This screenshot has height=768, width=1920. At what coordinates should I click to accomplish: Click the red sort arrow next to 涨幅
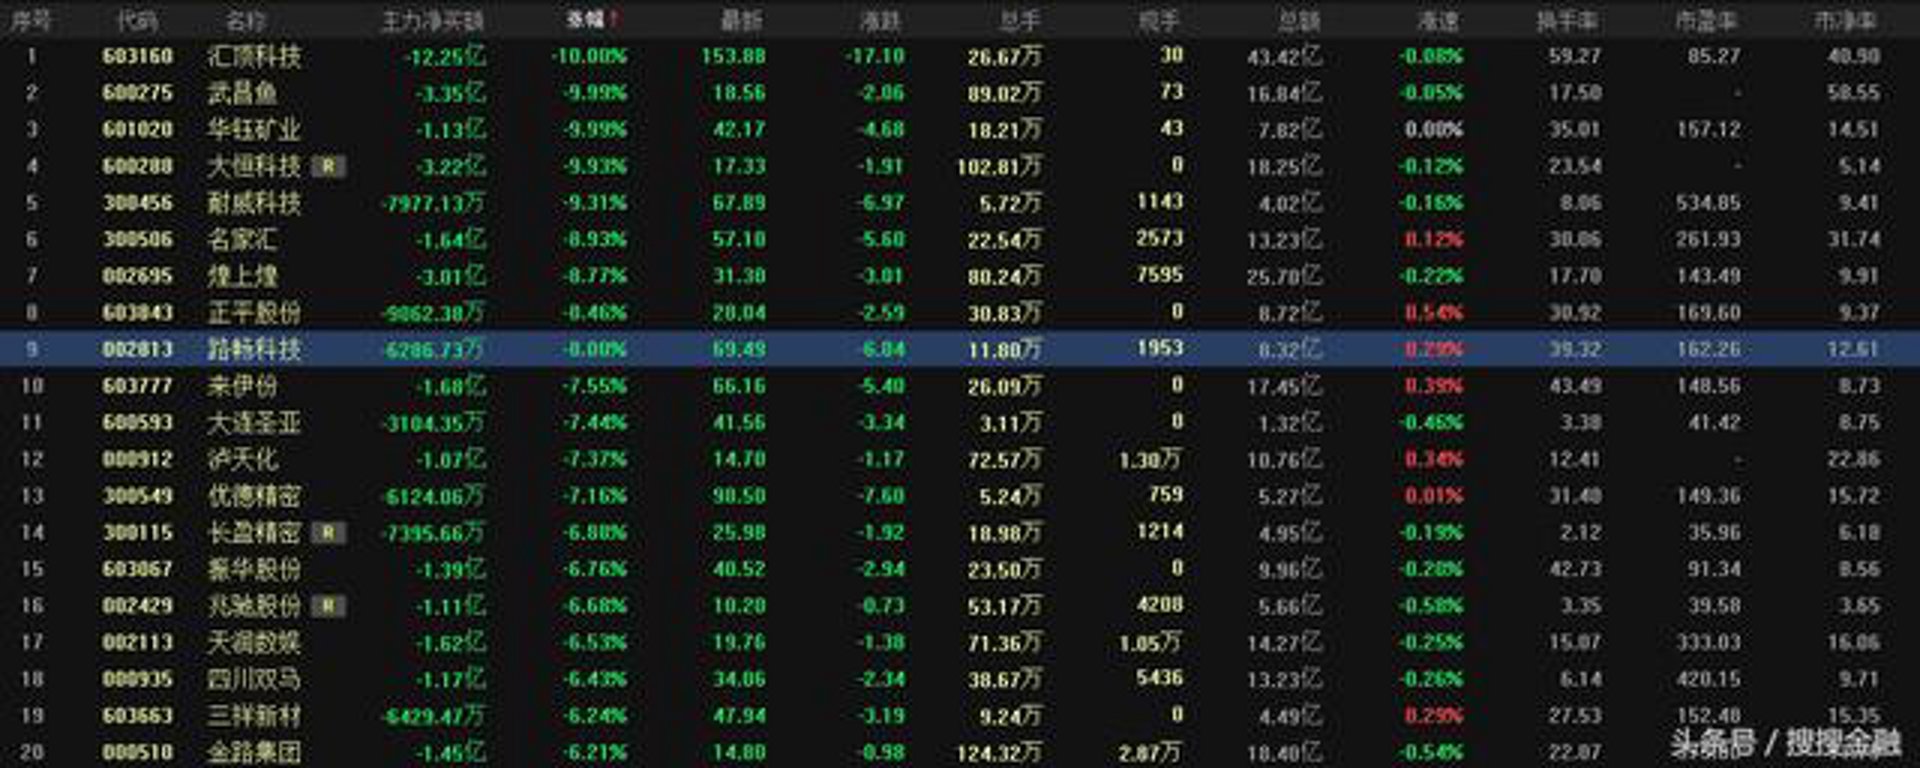pos(613,19)
